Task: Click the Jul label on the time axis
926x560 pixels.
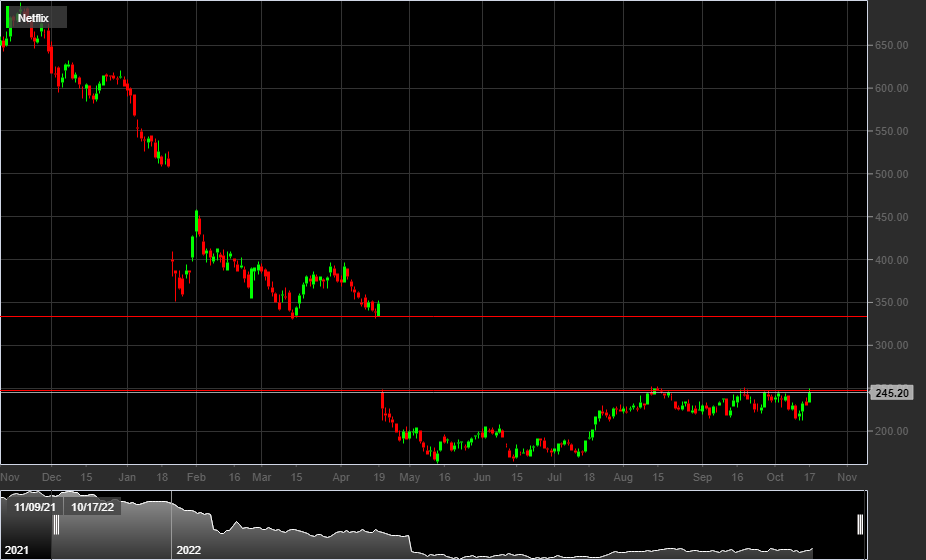Action: (x=554, y=477)
